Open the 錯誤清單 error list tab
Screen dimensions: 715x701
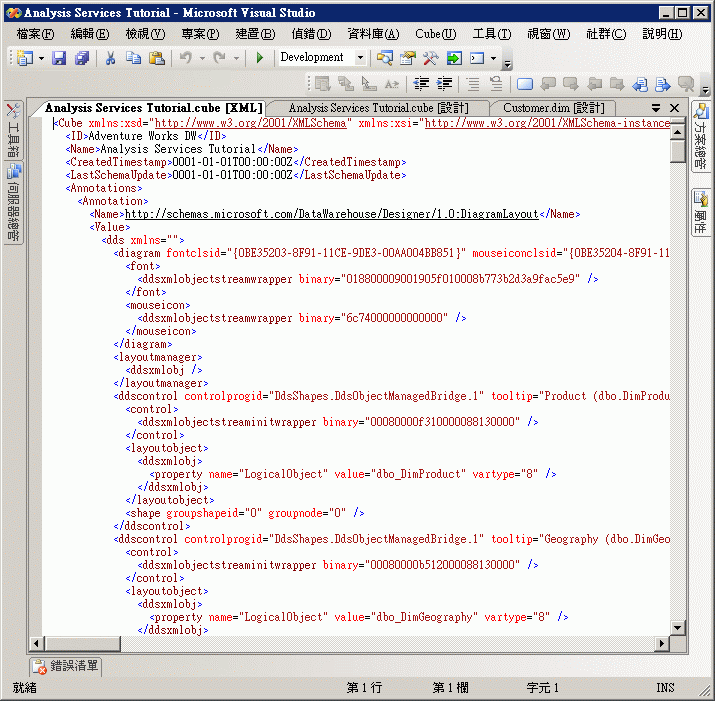66,666
